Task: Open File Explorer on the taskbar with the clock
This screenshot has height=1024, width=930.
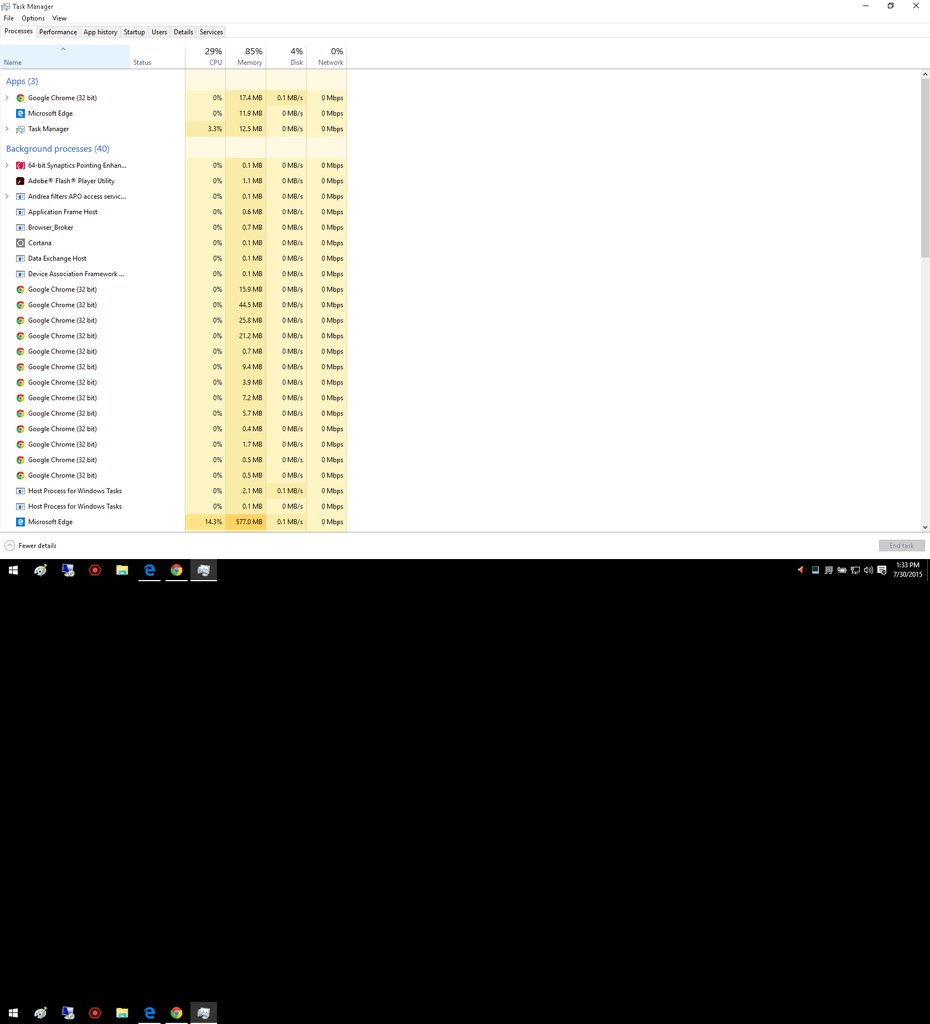Action: (x=122, y=570)
